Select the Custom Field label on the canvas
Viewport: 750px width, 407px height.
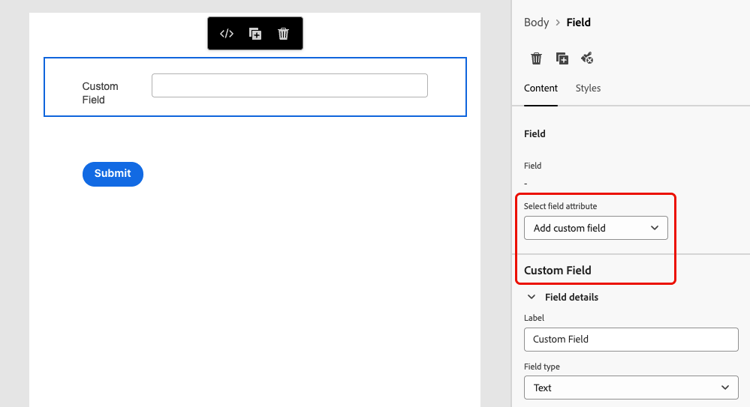pyautogui.click(x=100, y=93)
